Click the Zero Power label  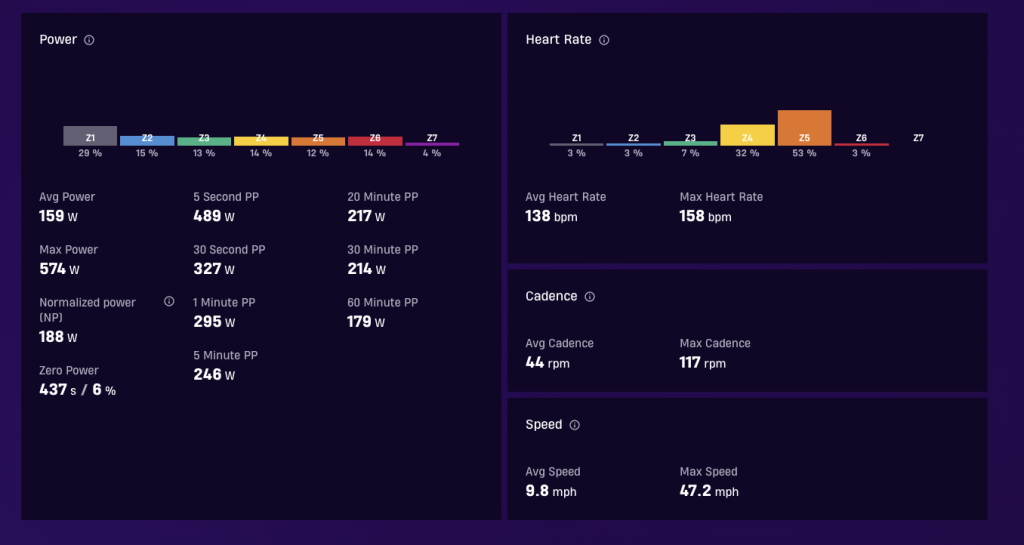pyautogui.click(x=69, y=370)
